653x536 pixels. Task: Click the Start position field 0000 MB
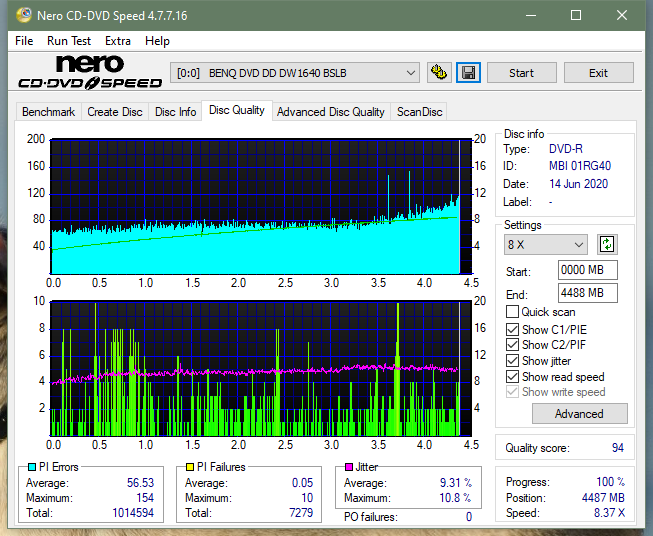(588, 270)
